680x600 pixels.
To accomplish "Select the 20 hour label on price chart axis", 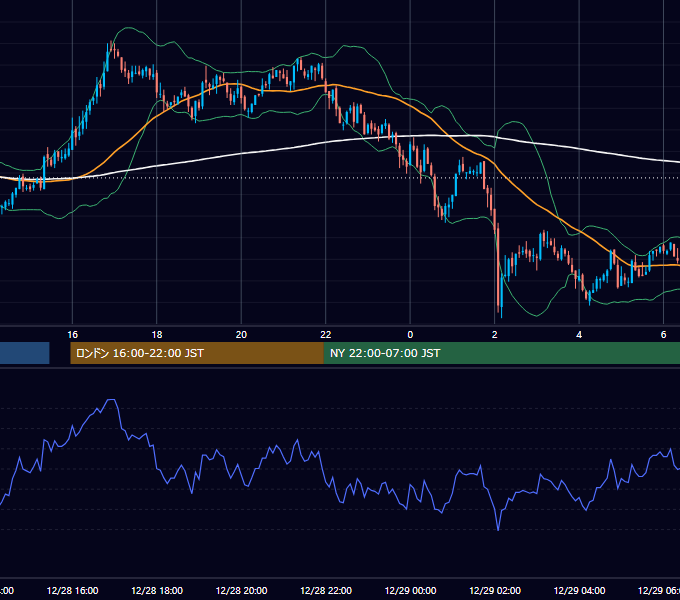I will pyautogui.click(x=241, y=334).
